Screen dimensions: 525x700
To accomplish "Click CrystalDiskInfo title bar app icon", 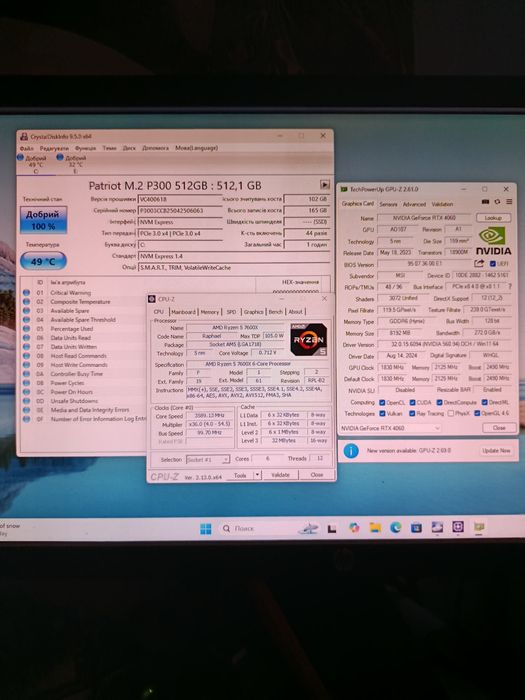I will (24, 136).
